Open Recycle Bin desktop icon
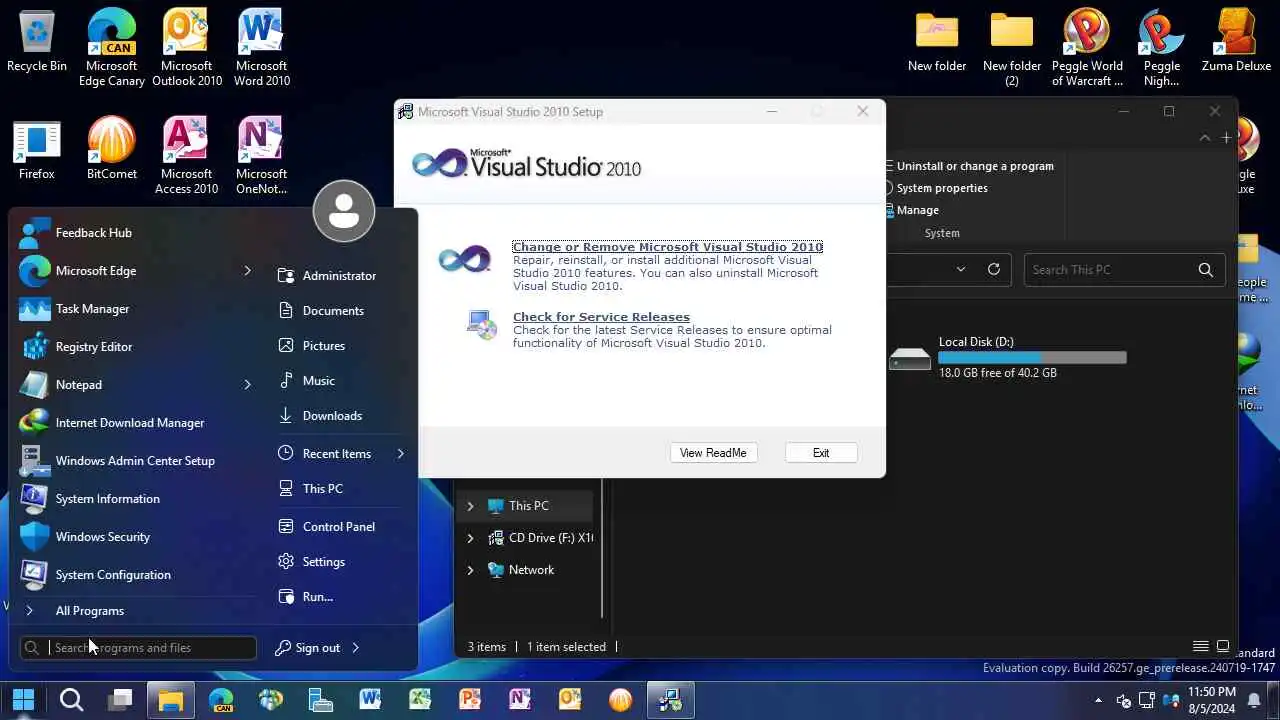This screenshot has height=720, width=1280. [x=37, y=41]
